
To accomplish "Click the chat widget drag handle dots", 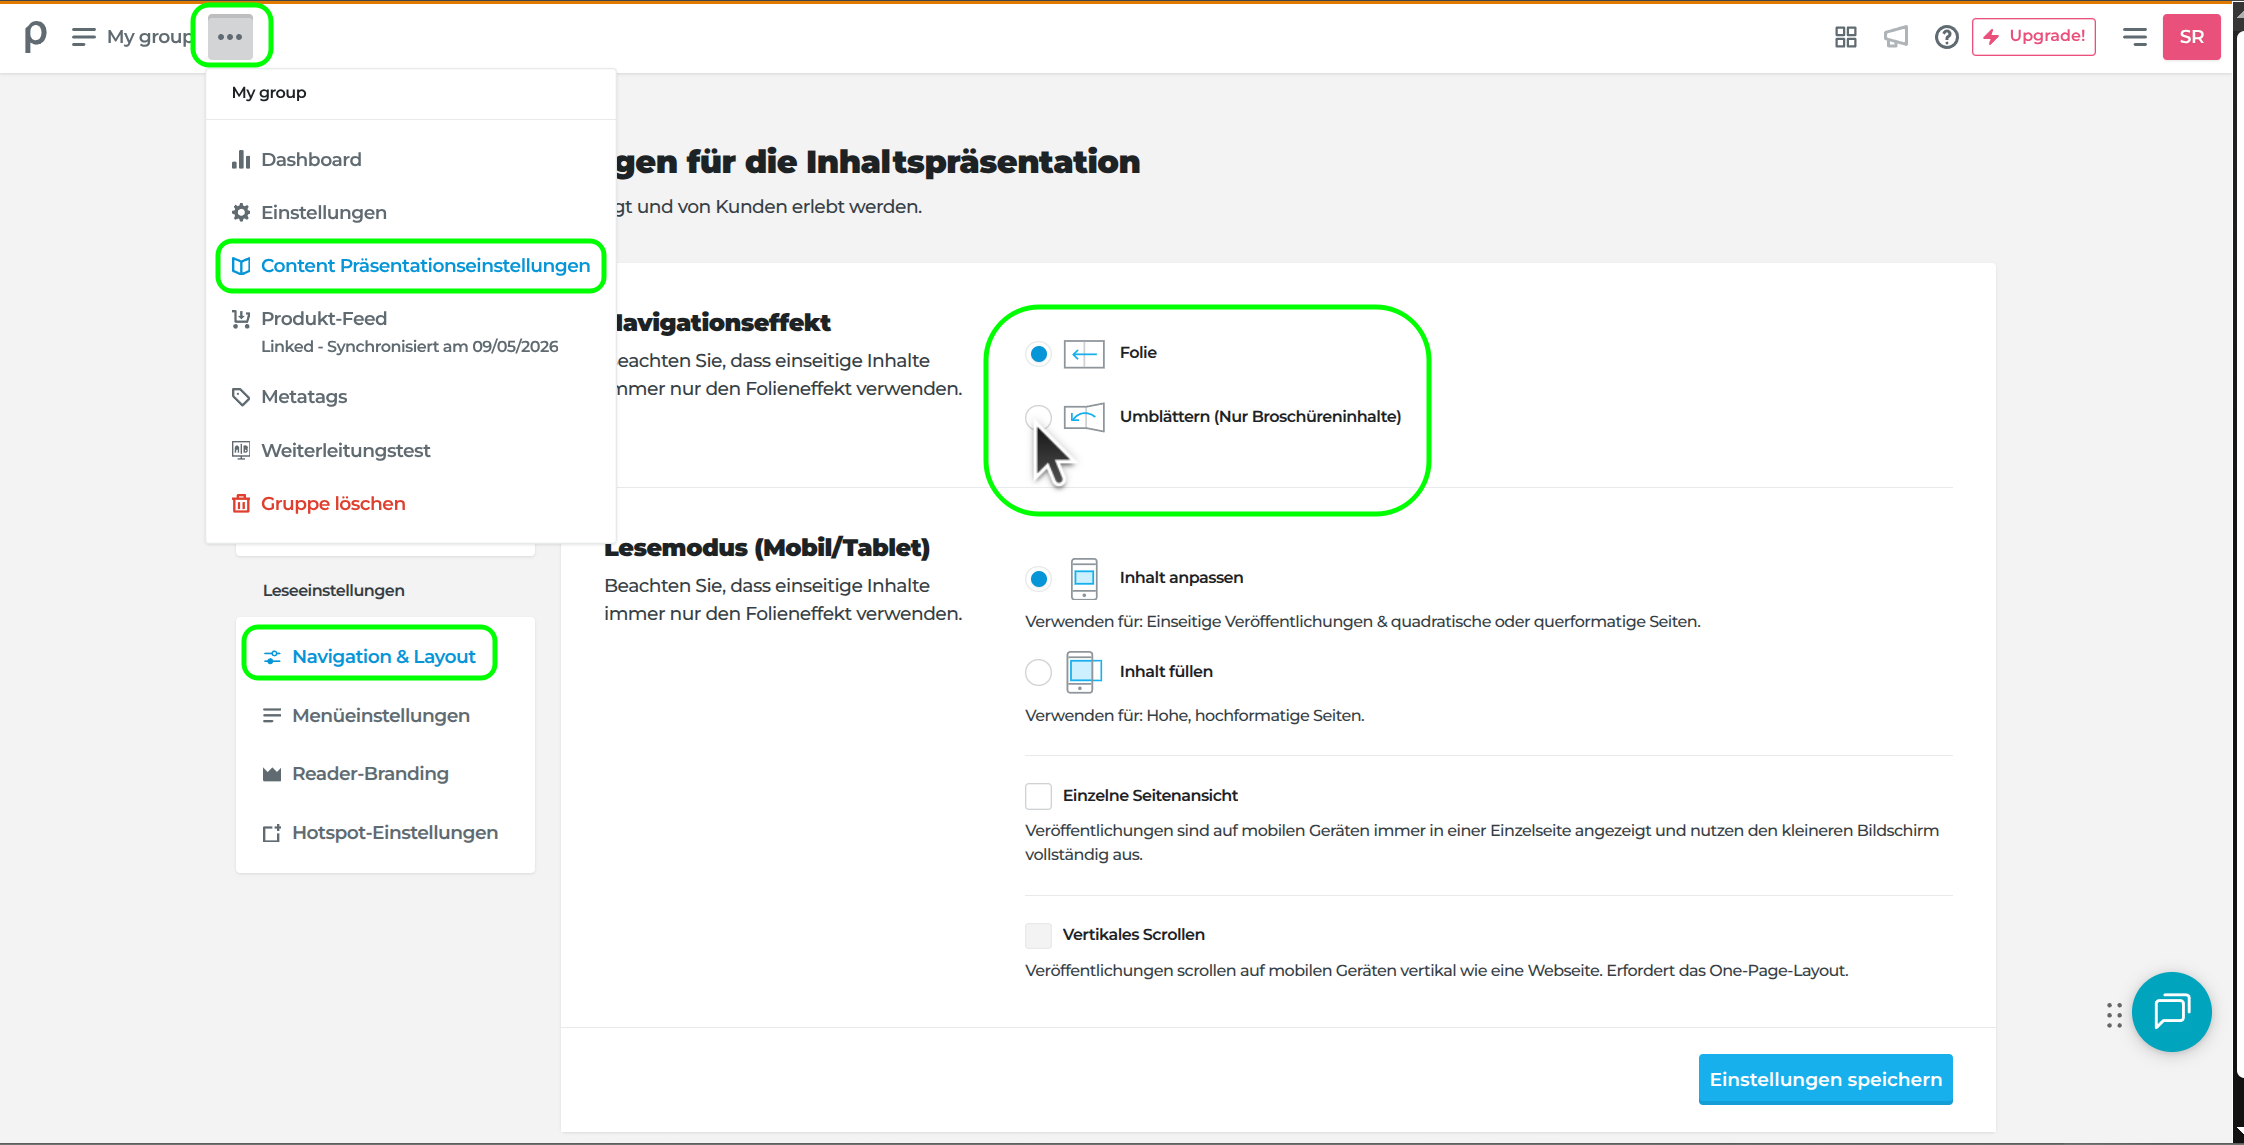I will coord(2114,1015).
